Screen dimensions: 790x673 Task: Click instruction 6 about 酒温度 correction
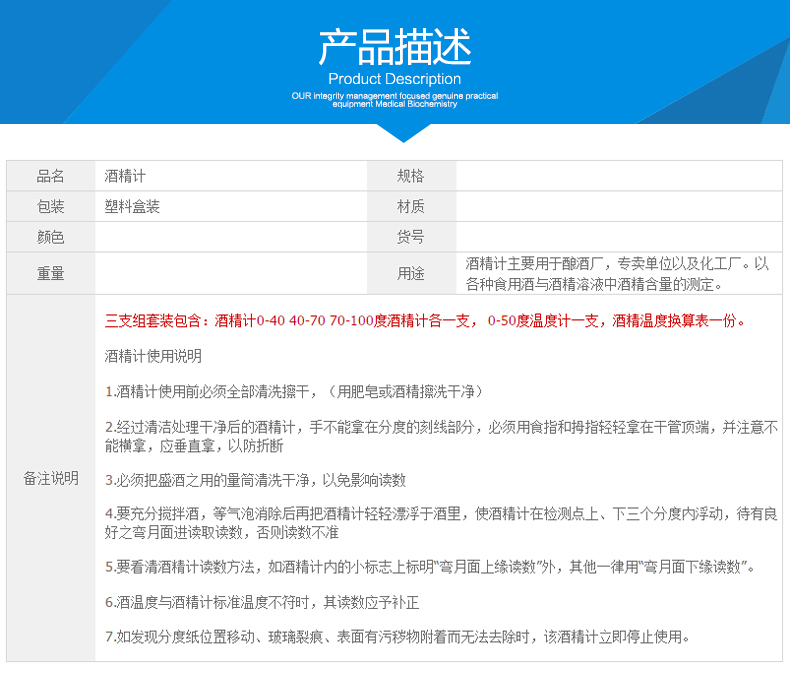click(x=262, y=602)
